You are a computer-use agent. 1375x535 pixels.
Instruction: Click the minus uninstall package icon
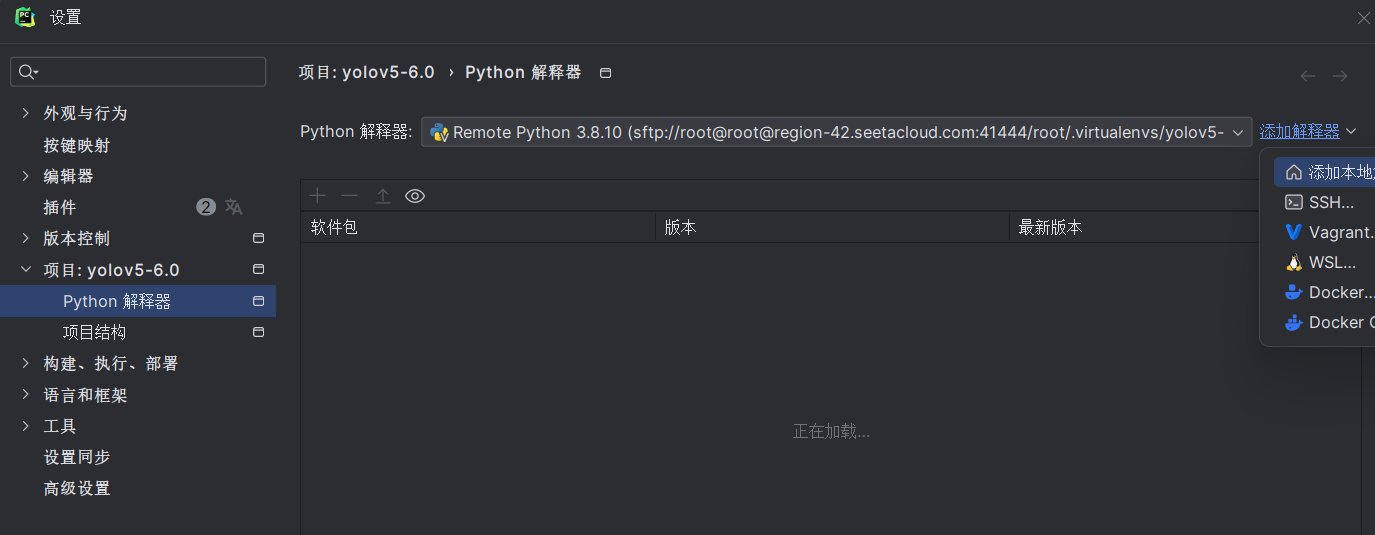(x=349, y=196)
